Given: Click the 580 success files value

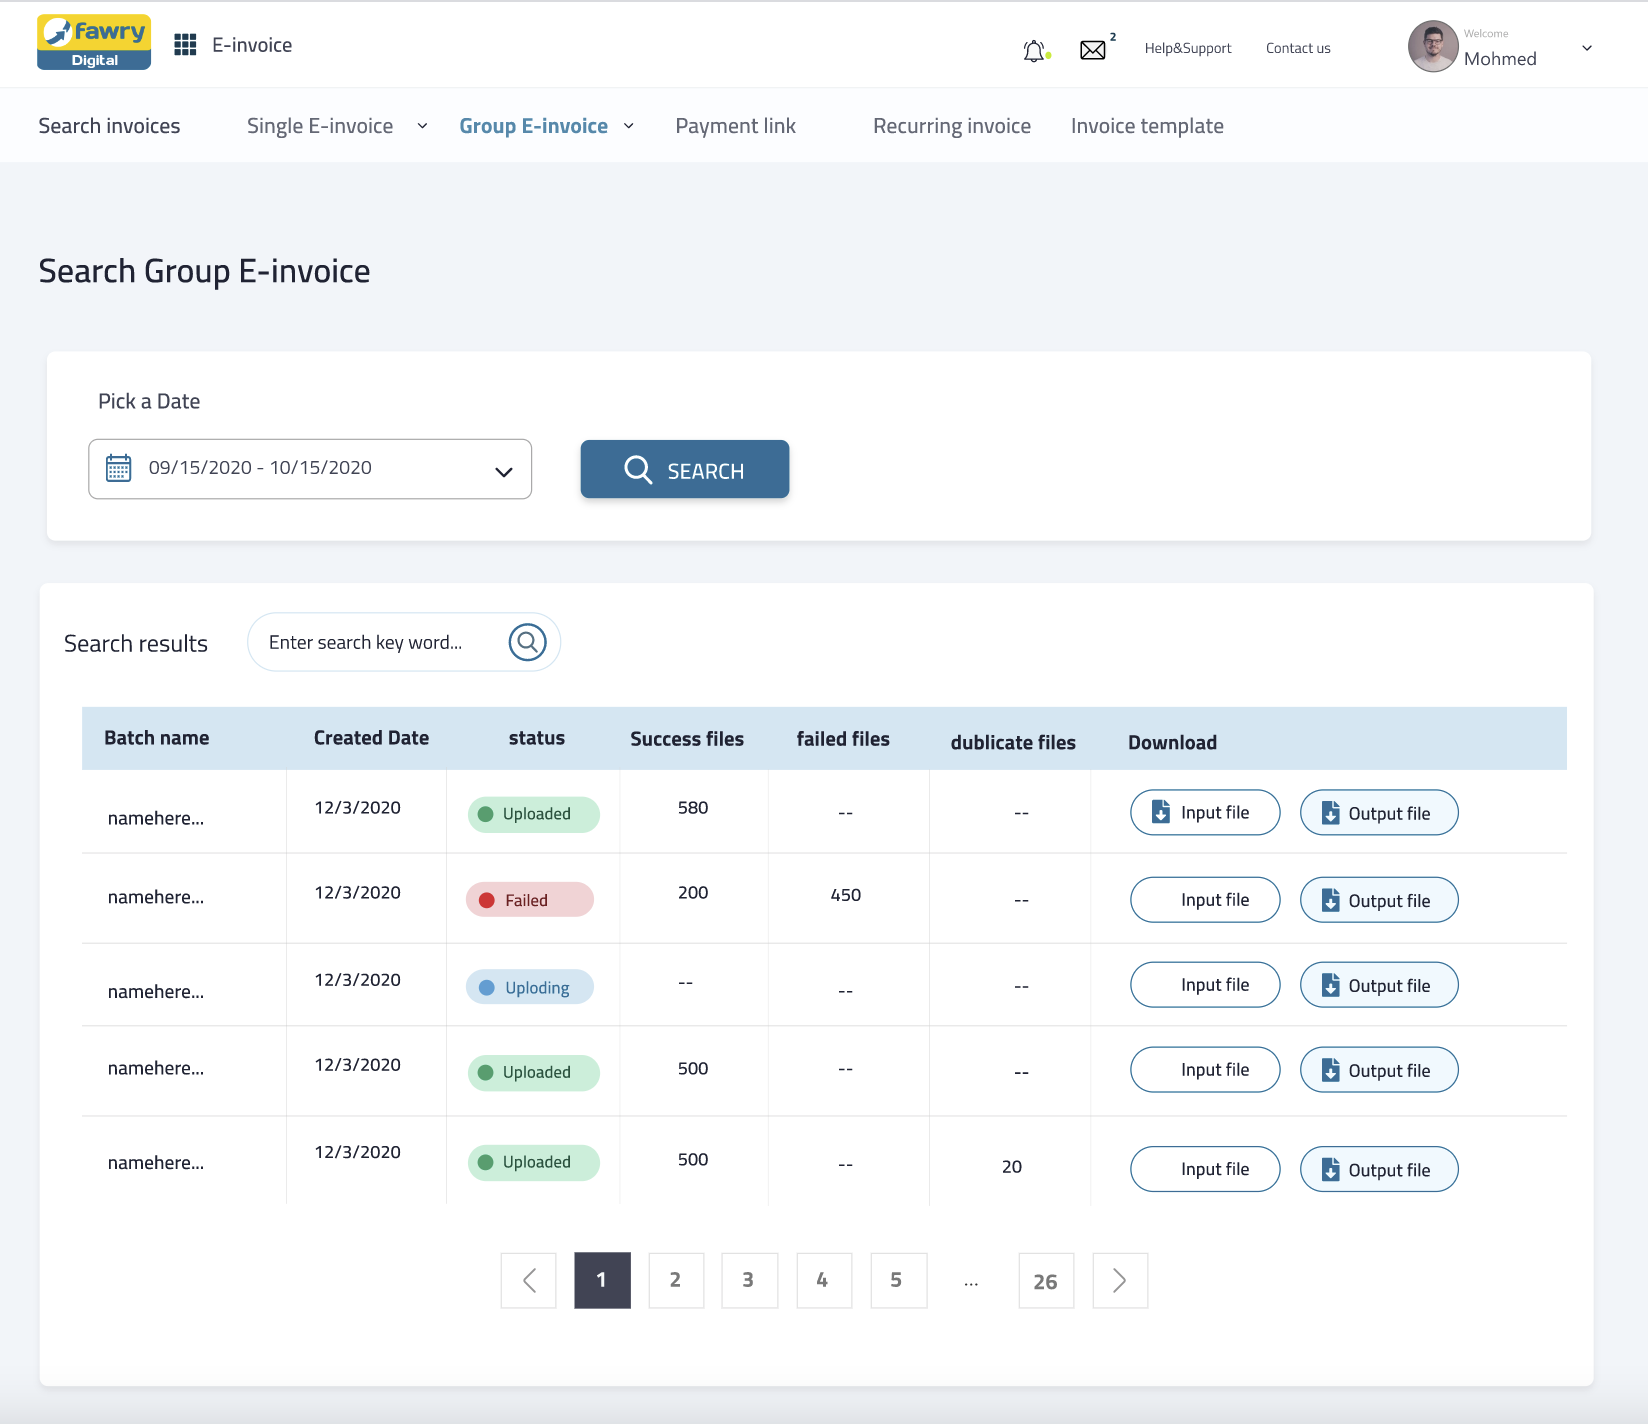Looking at the screenshot, I should coord(693,808).
